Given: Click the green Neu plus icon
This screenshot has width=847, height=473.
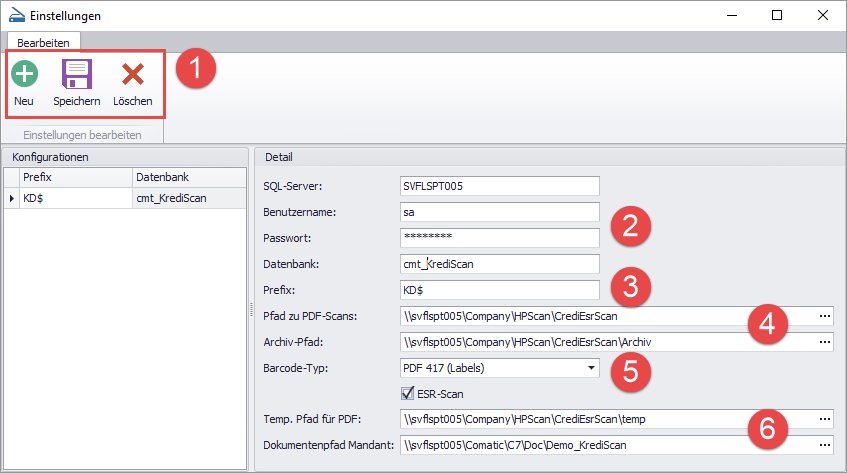Looking at the screenshot, I should [x=24, y=75].
